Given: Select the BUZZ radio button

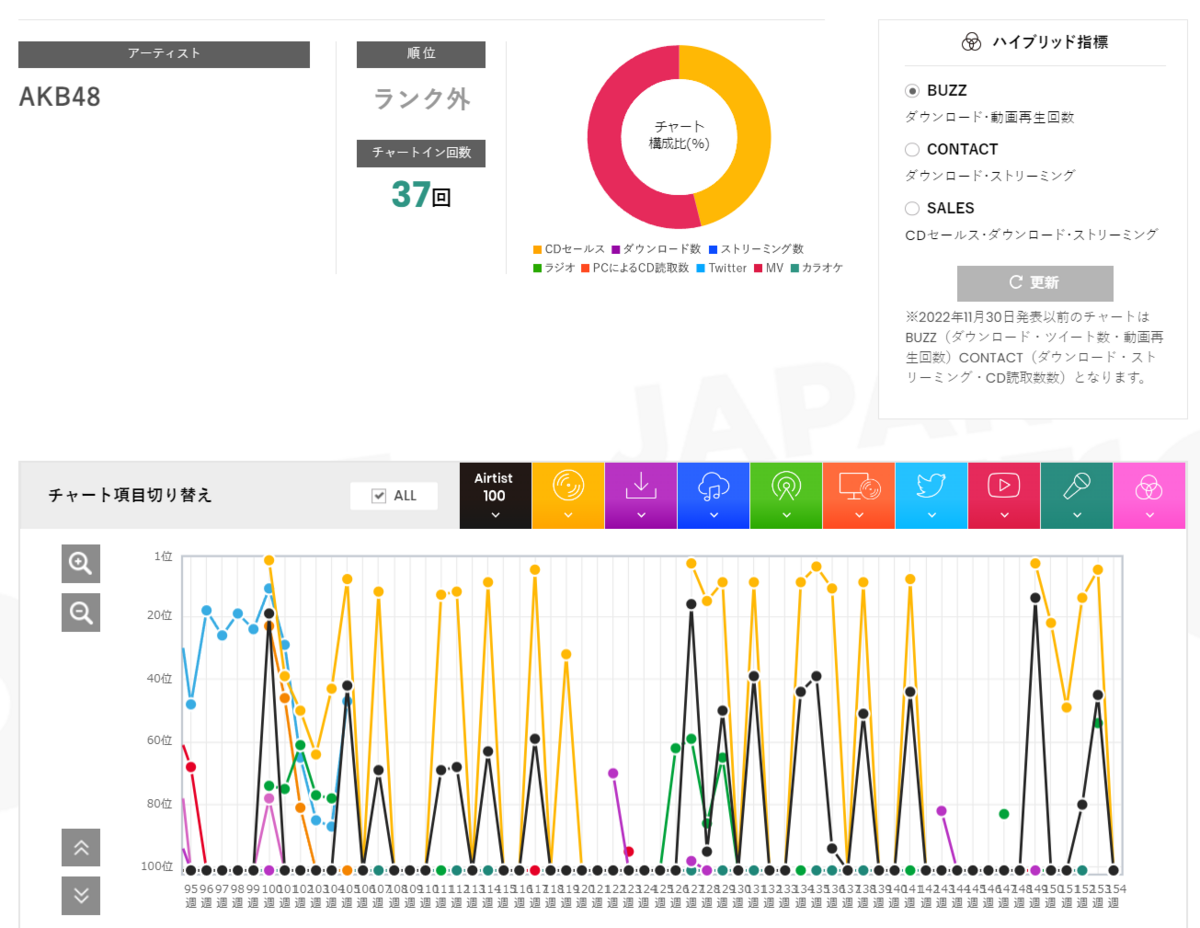Looking at the screenshot, I should pyautogui.click(x=912, y=91).
